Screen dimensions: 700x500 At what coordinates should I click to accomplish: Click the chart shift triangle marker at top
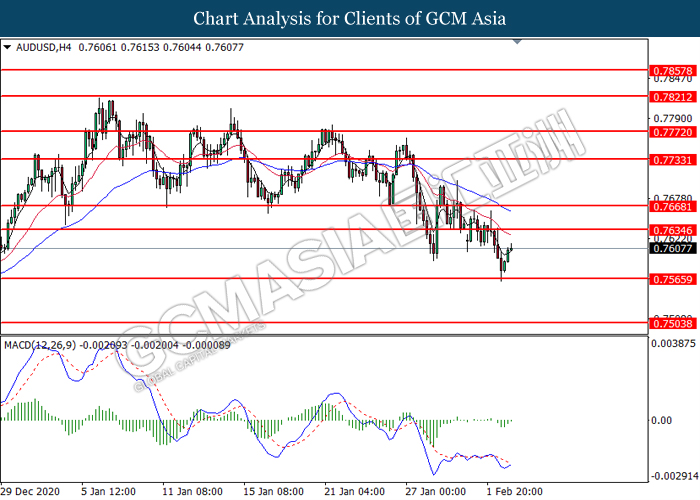click(517, 42)
